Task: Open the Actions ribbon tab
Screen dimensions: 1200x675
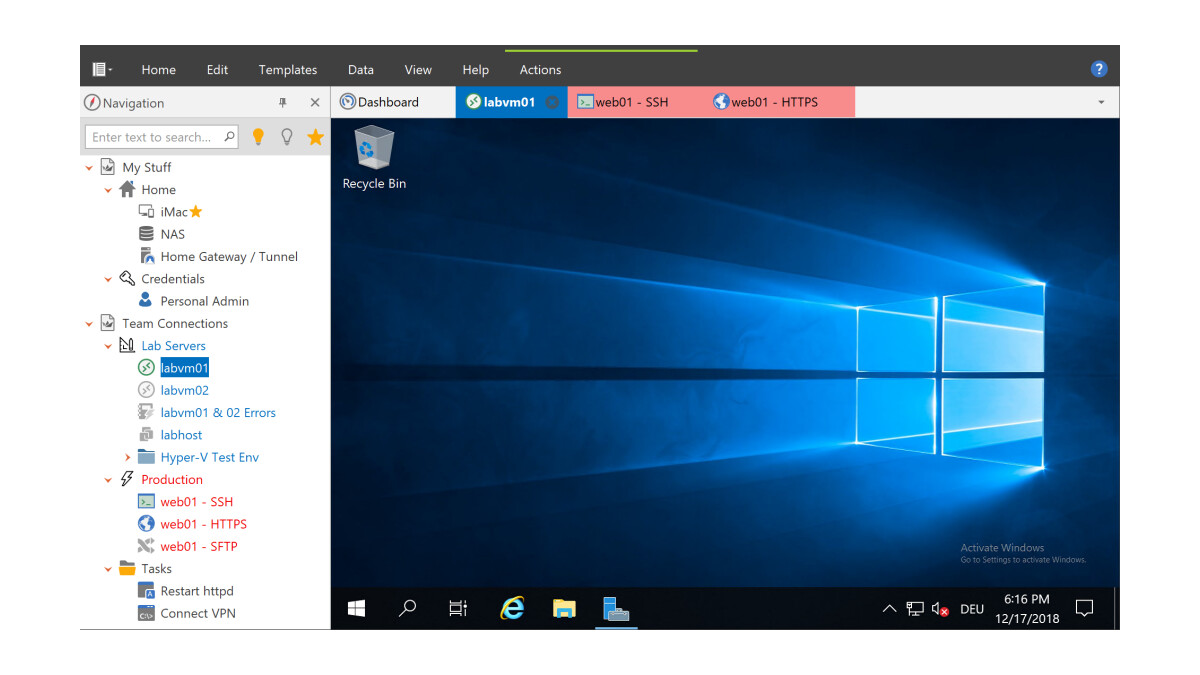Action: tap(540, 69)
